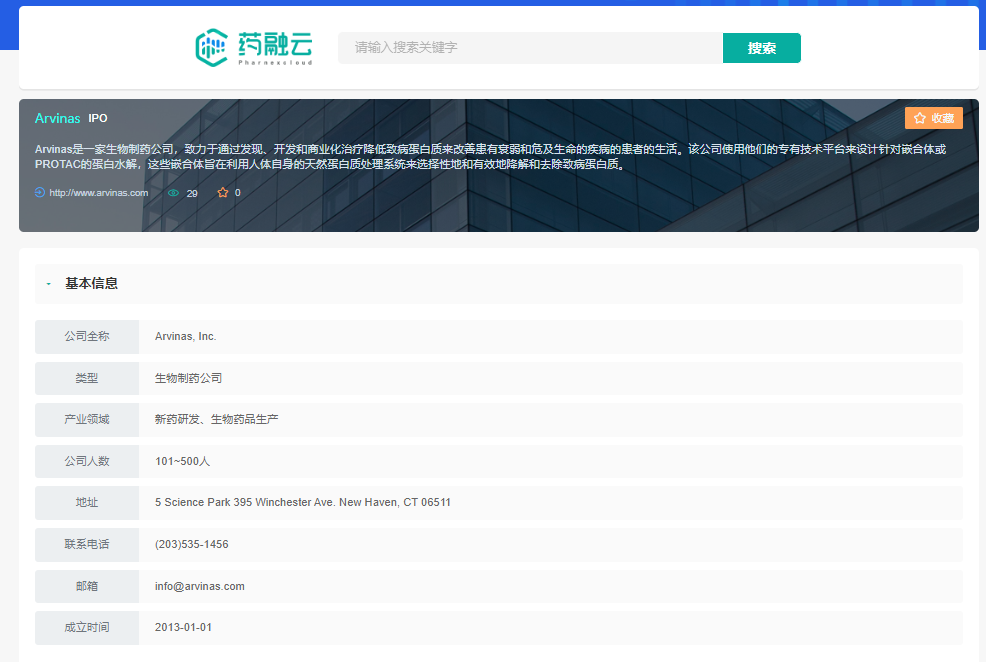Click the (203)535-1456 phone number
986x662 pixels.
pos(191,544)
